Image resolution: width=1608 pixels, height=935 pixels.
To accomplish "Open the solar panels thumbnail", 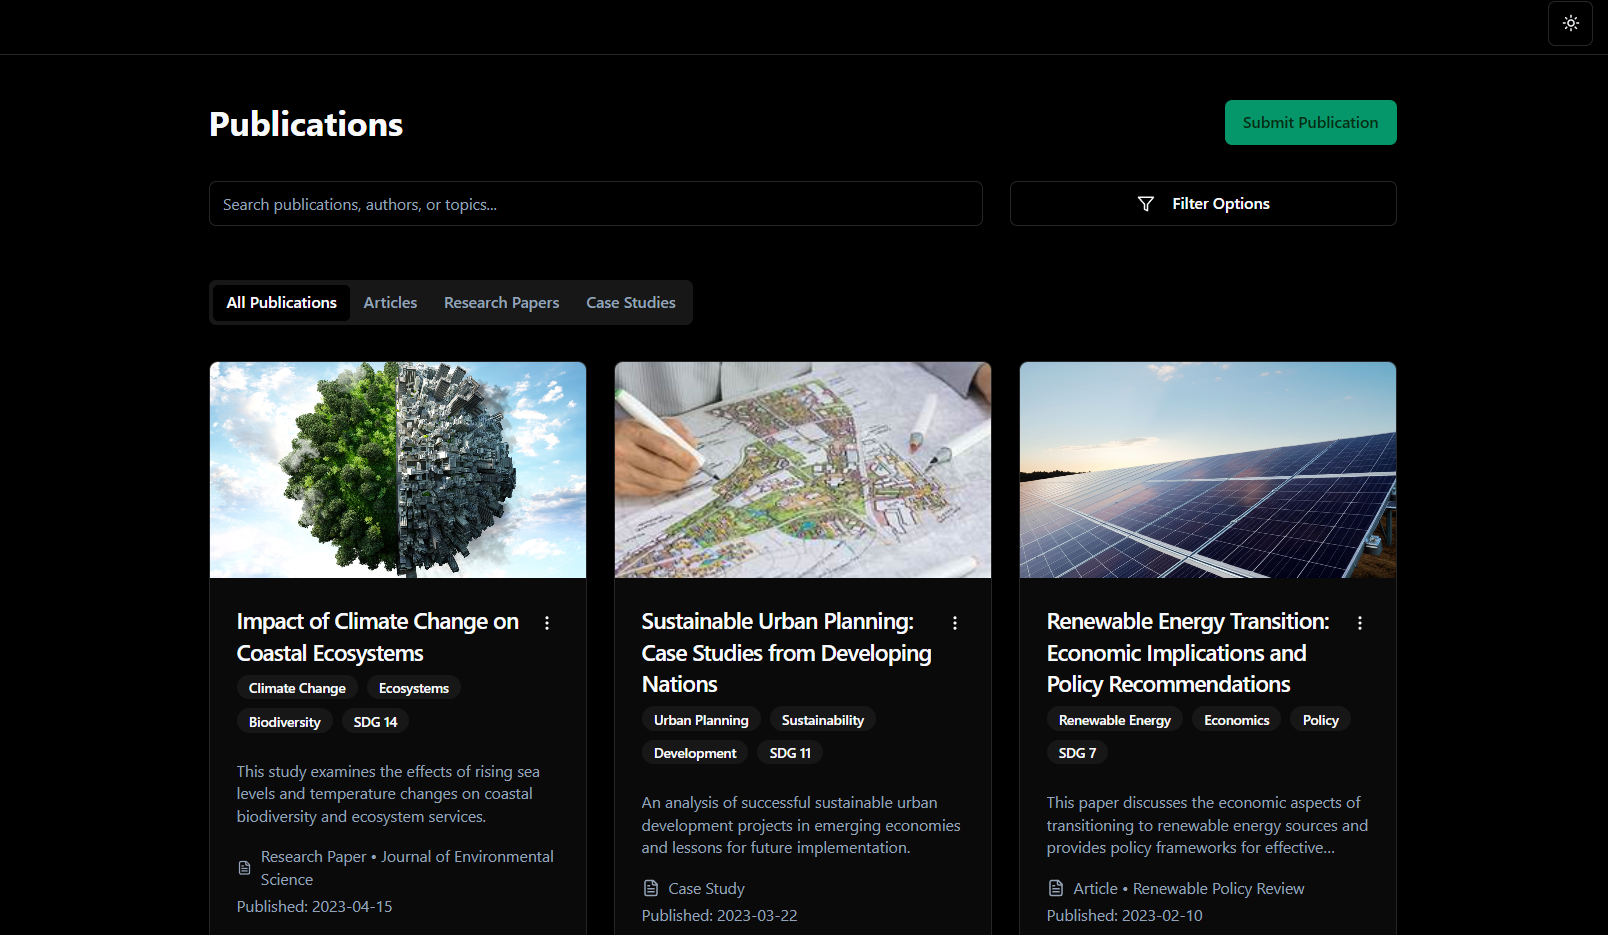I will pos(1208,470).
